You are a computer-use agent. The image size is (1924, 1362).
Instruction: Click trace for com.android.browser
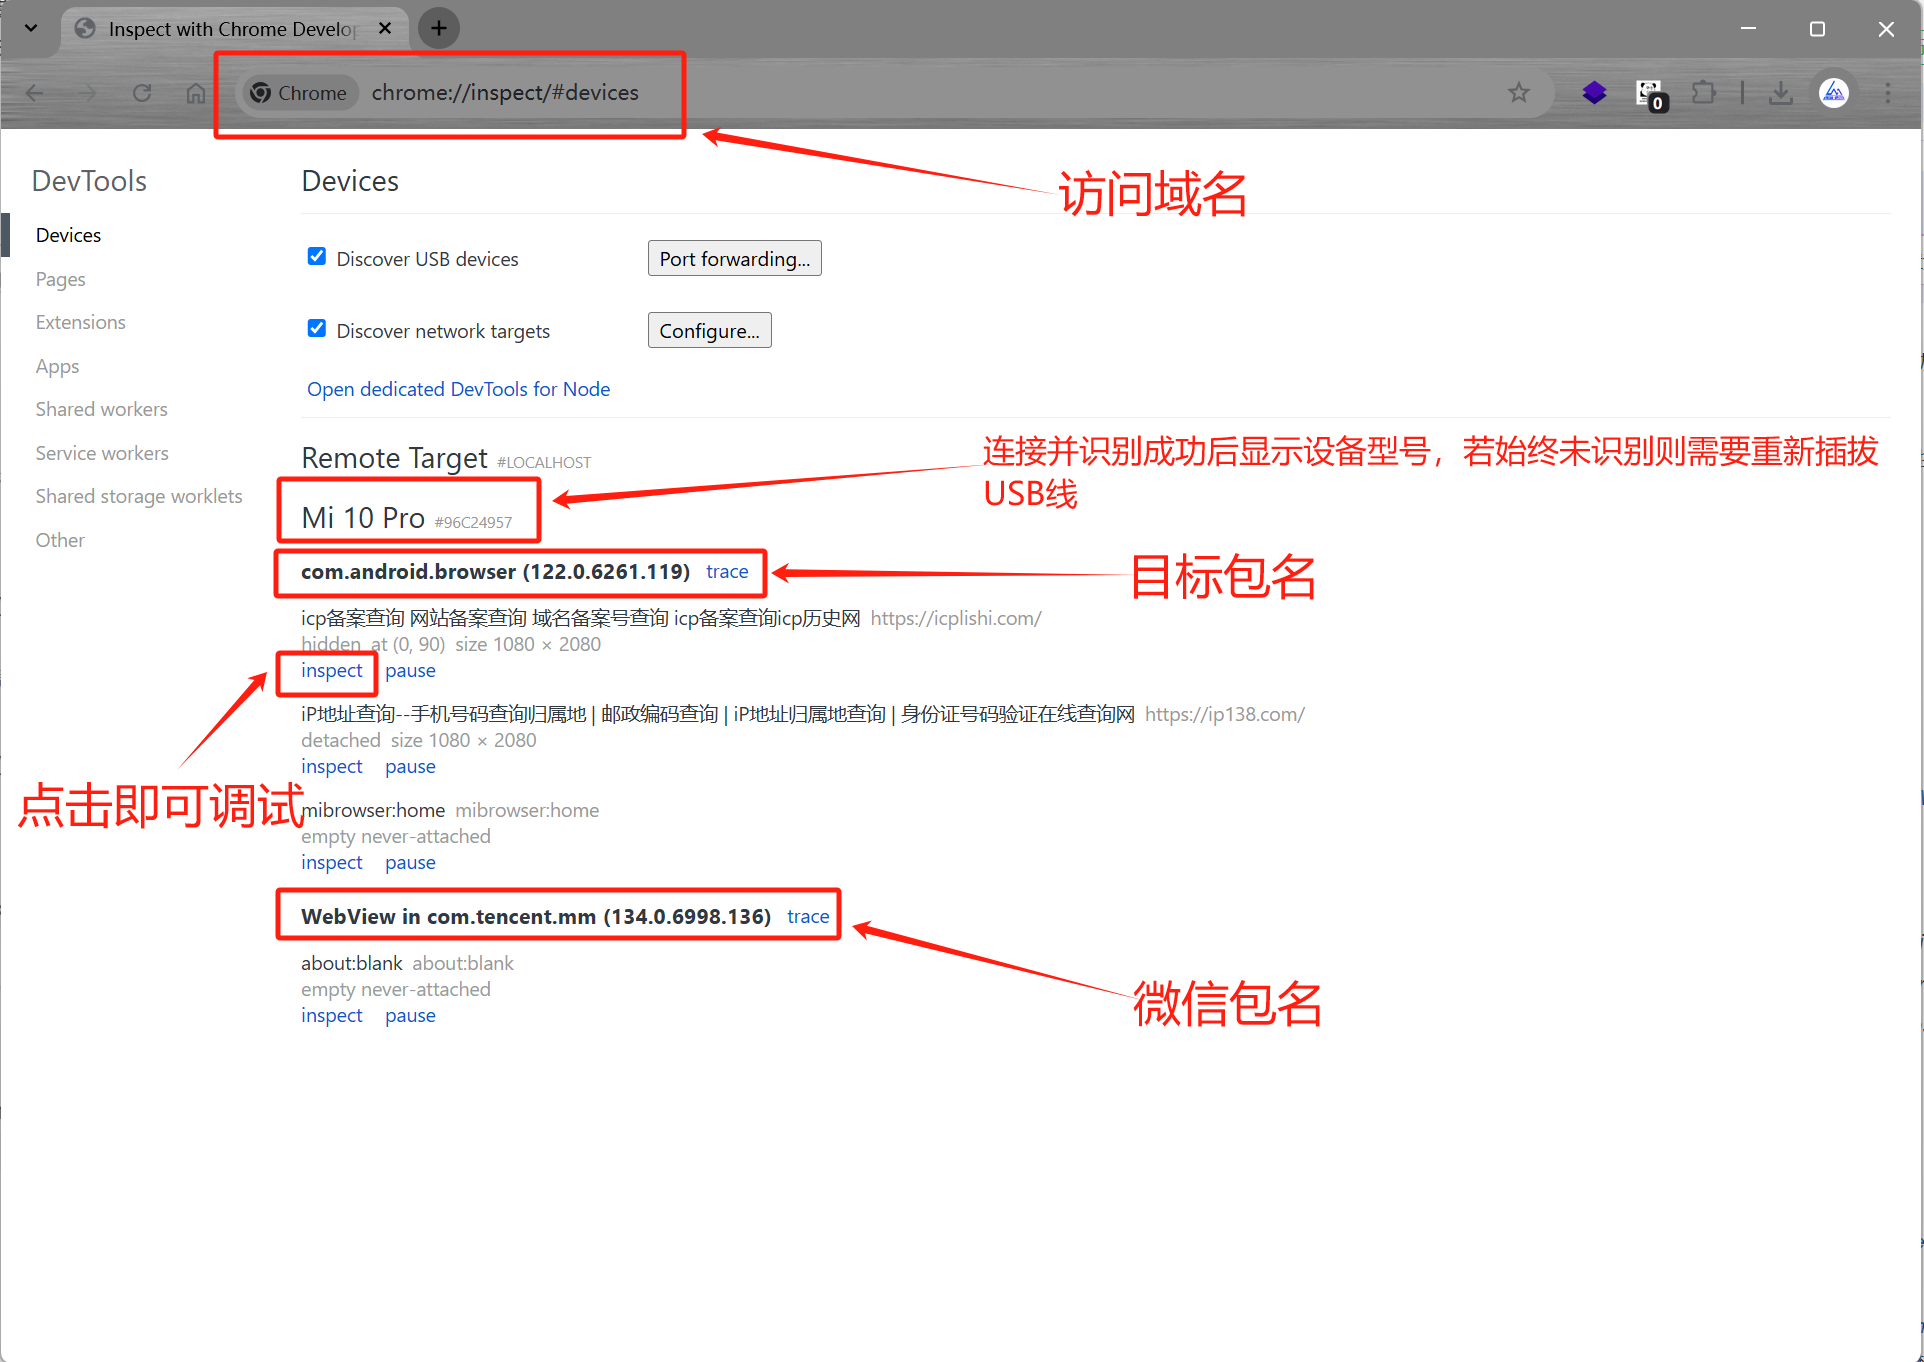coord(727,571)
